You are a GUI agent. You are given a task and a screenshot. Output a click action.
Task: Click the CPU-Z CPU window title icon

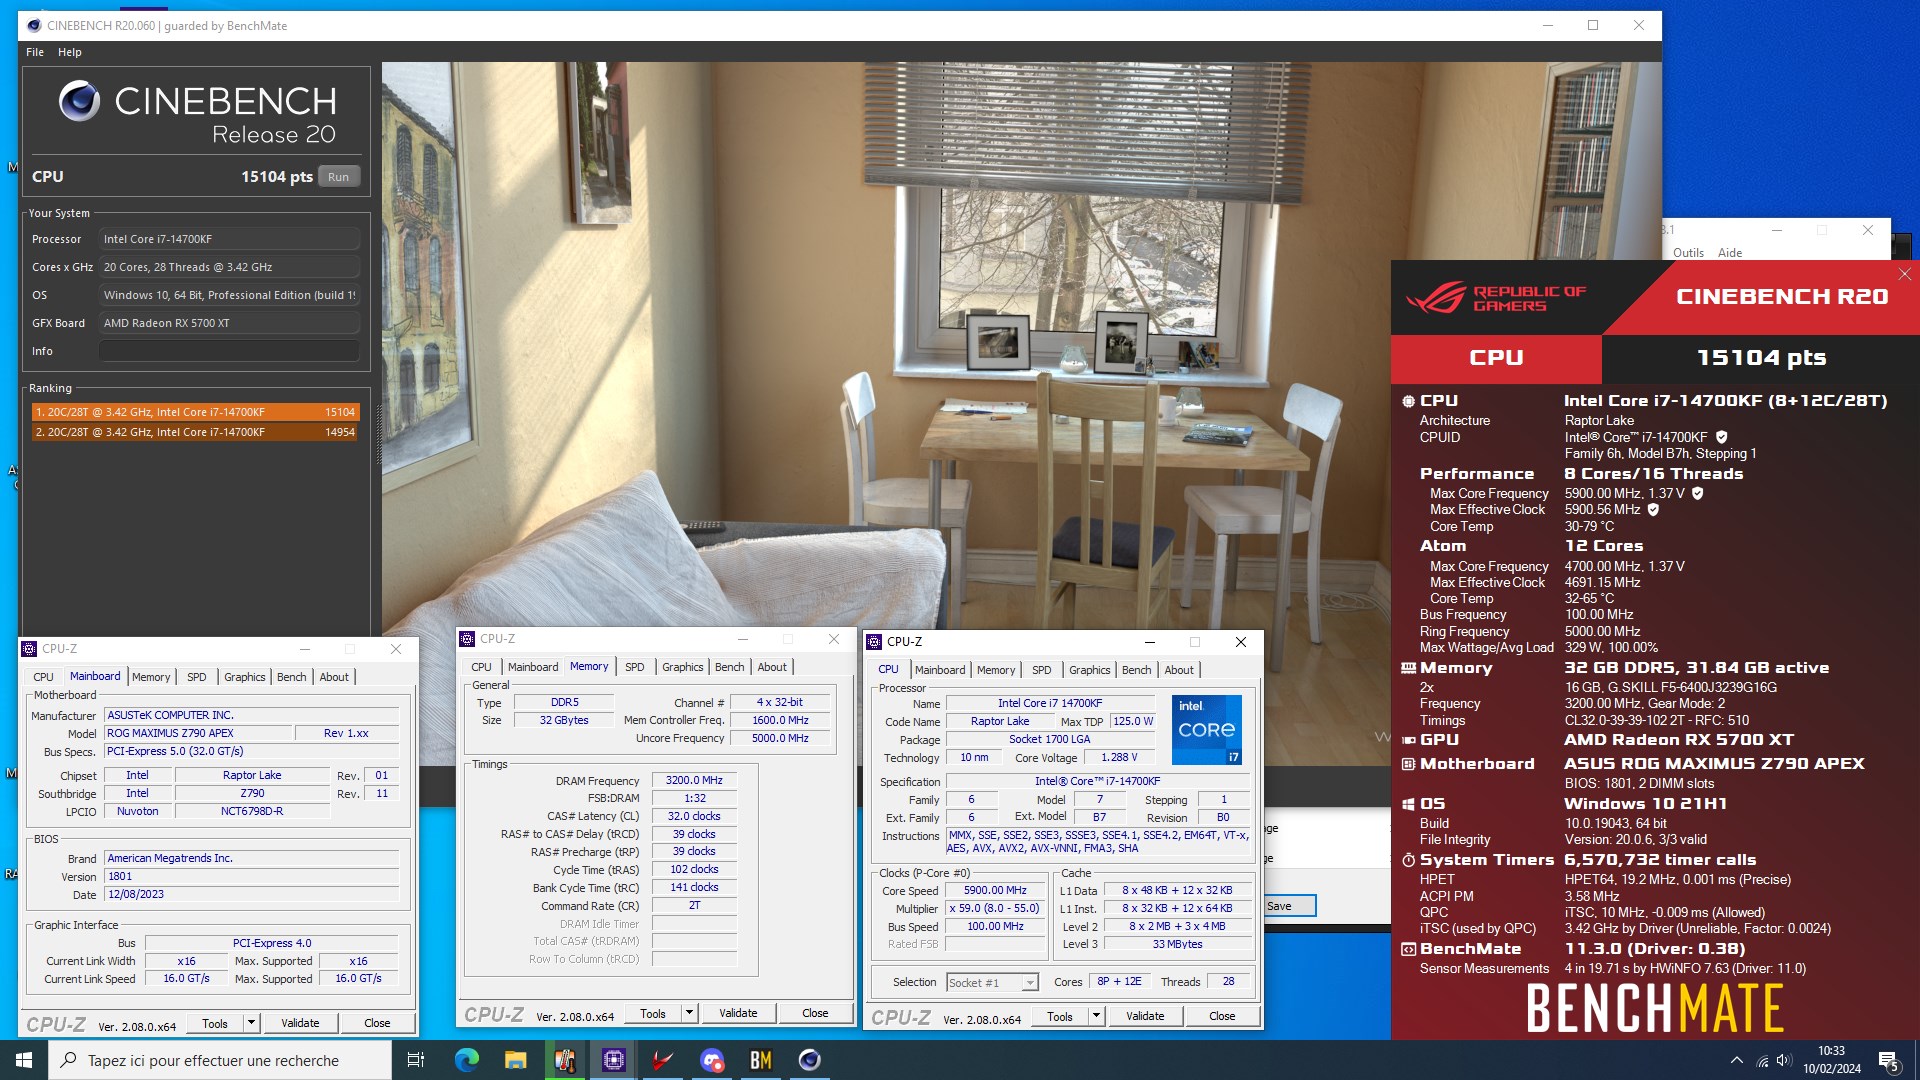pyautogui.click(x=874, y=642)
